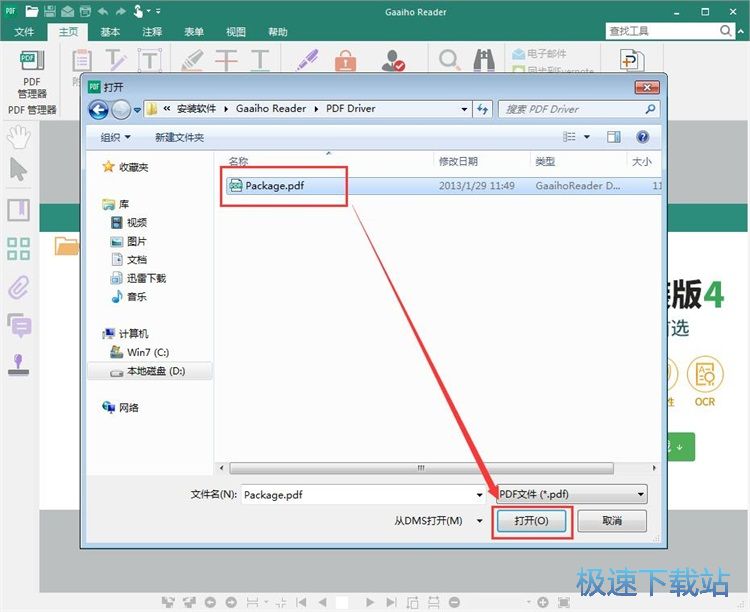
Task: Switch to the 视图 tab
Action: (x=235, y=32)
